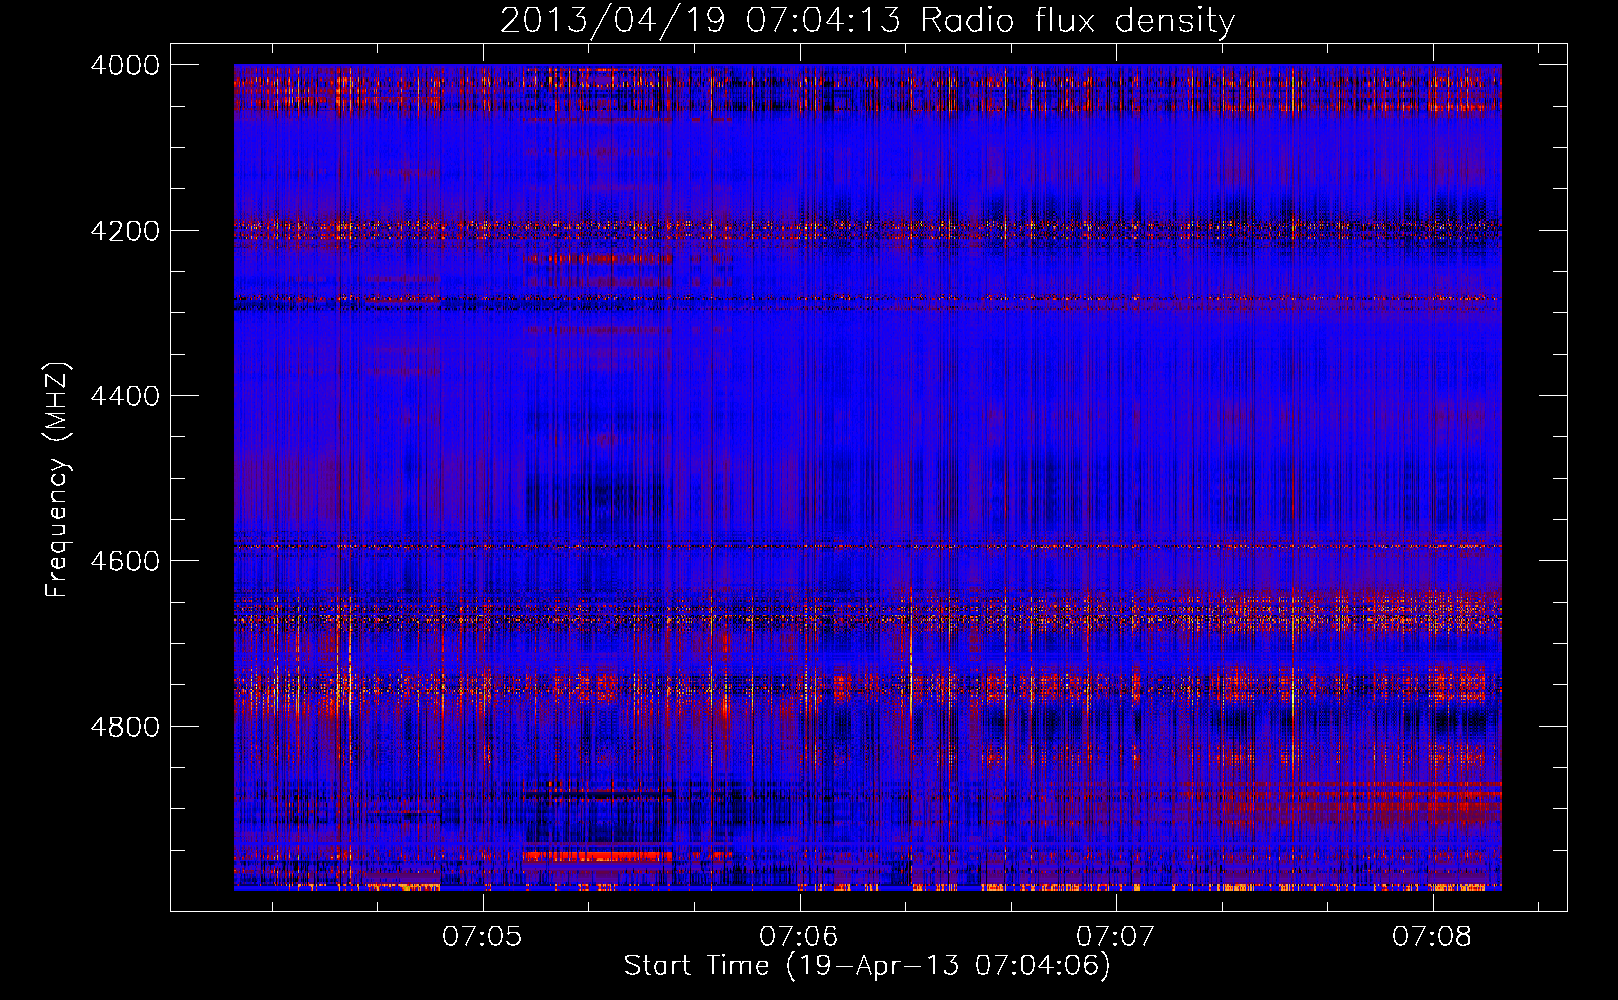Click the 'Start Time (19-Apr-13 07:04:06)' label

(x=867, y=965)
